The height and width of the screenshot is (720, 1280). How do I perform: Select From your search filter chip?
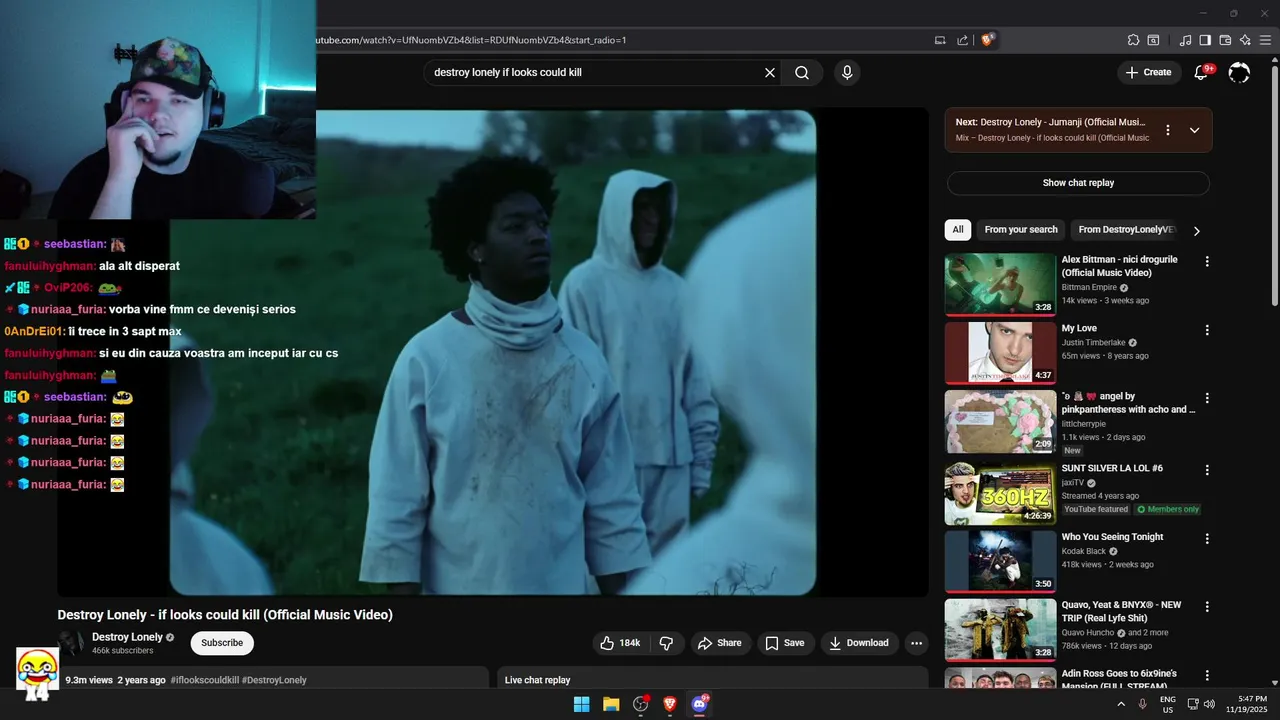pos(1020,230)
